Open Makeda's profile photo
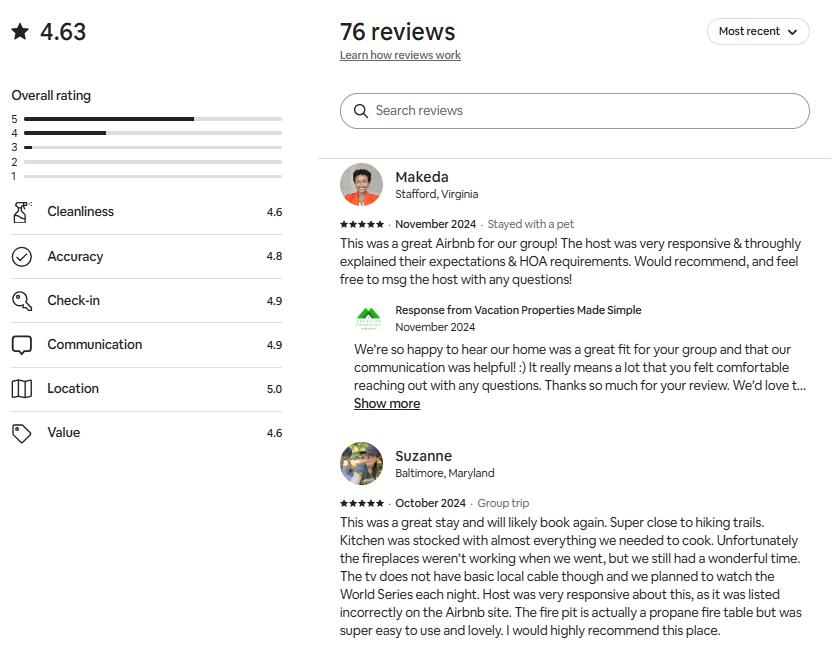 click(x=361, y=185)
